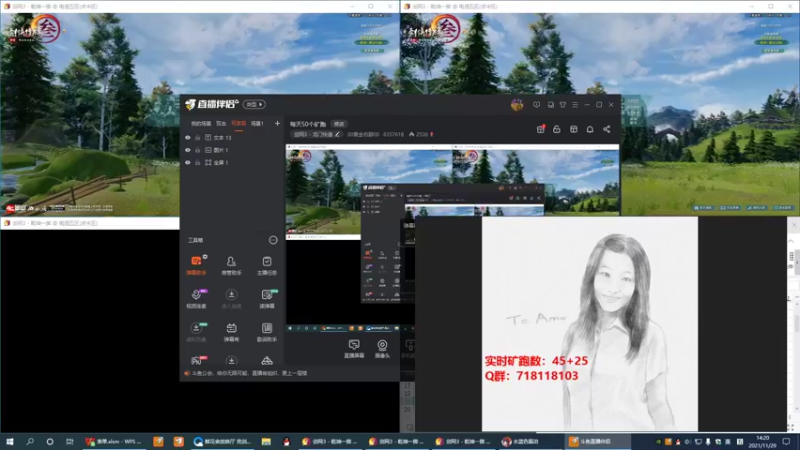Screen dimensions: 800x450
Task: Open File Explorer on taskbar
Action: point(266,441)
